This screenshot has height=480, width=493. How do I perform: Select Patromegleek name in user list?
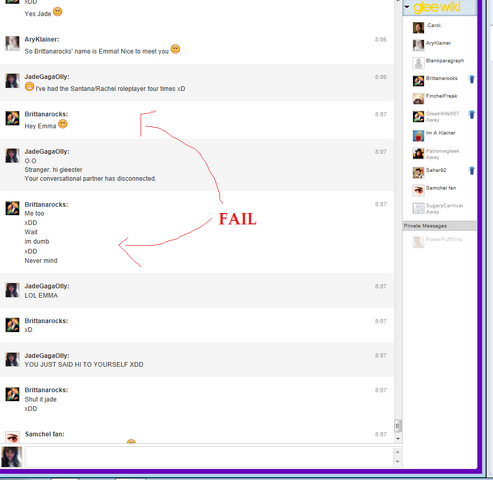(442, 151)
